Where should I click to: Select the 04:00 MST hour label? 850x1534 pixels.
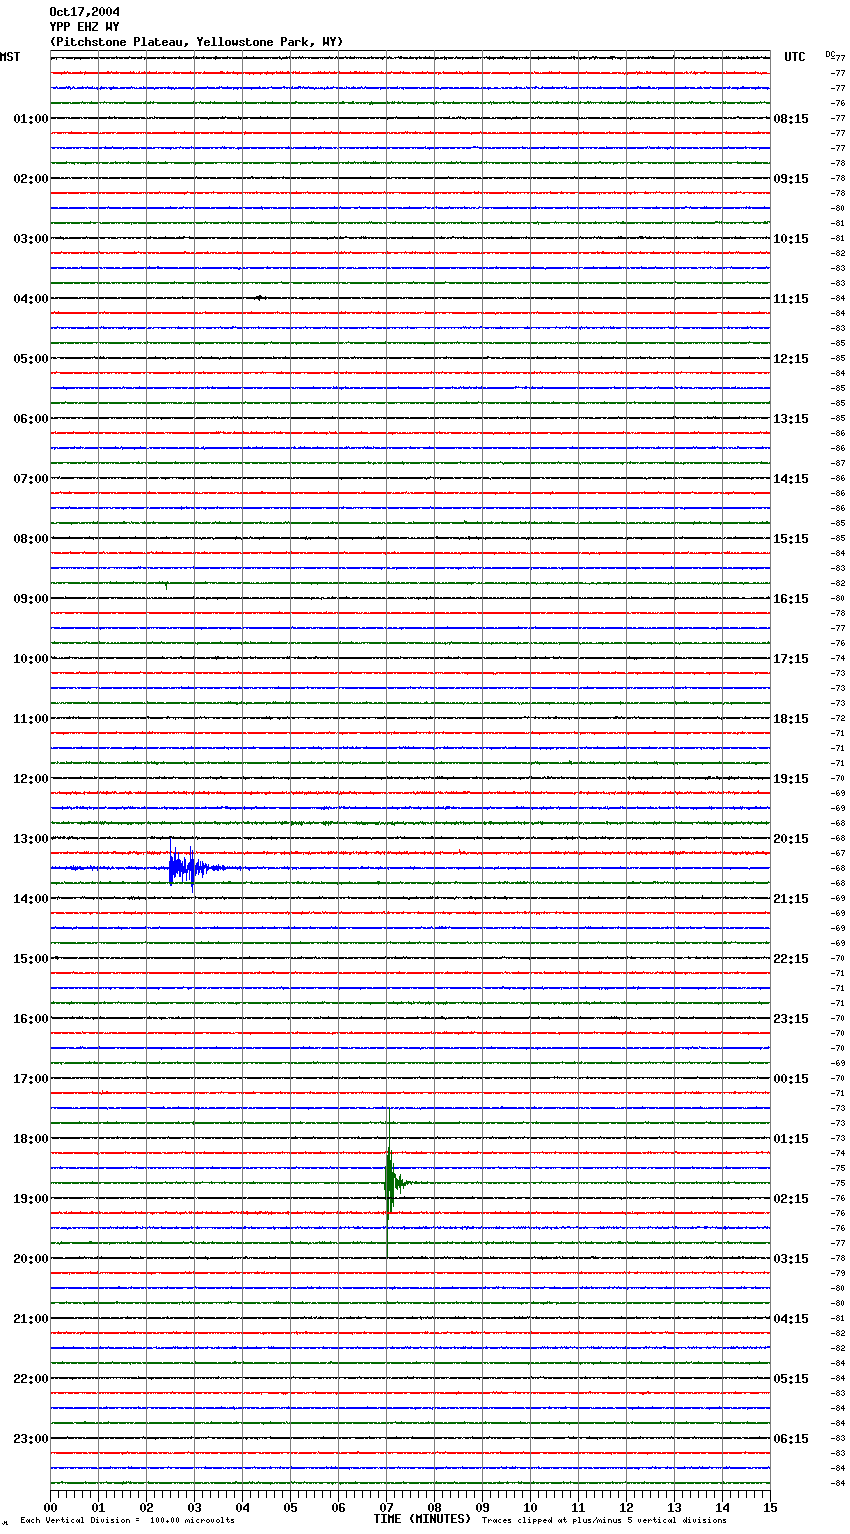pos(31,299)
